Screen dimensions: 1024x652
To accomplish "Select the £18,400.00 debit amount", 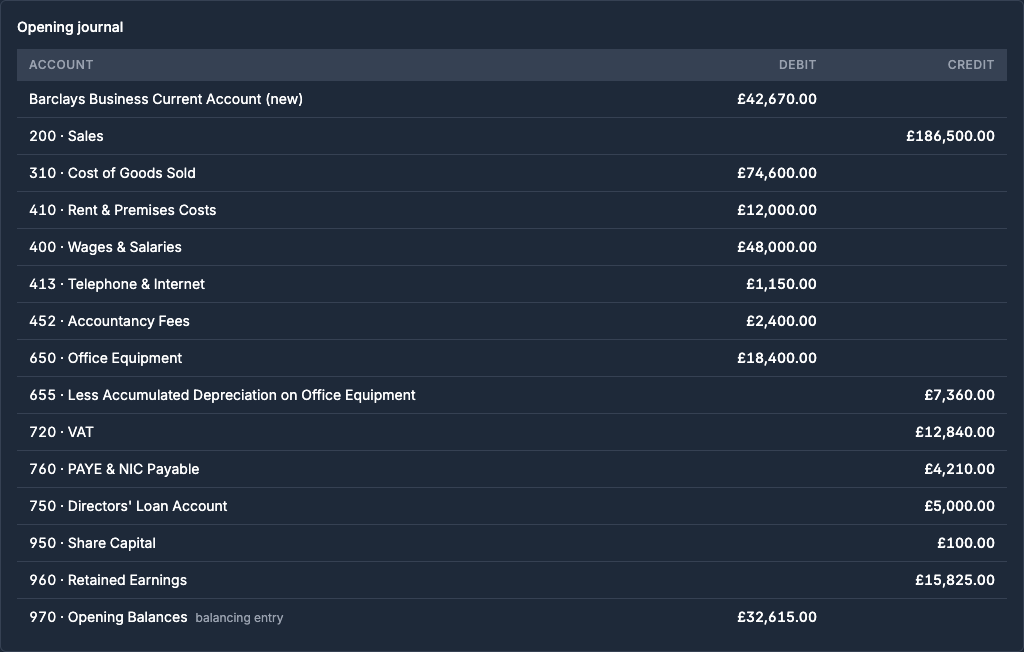I will click(776, 358).
